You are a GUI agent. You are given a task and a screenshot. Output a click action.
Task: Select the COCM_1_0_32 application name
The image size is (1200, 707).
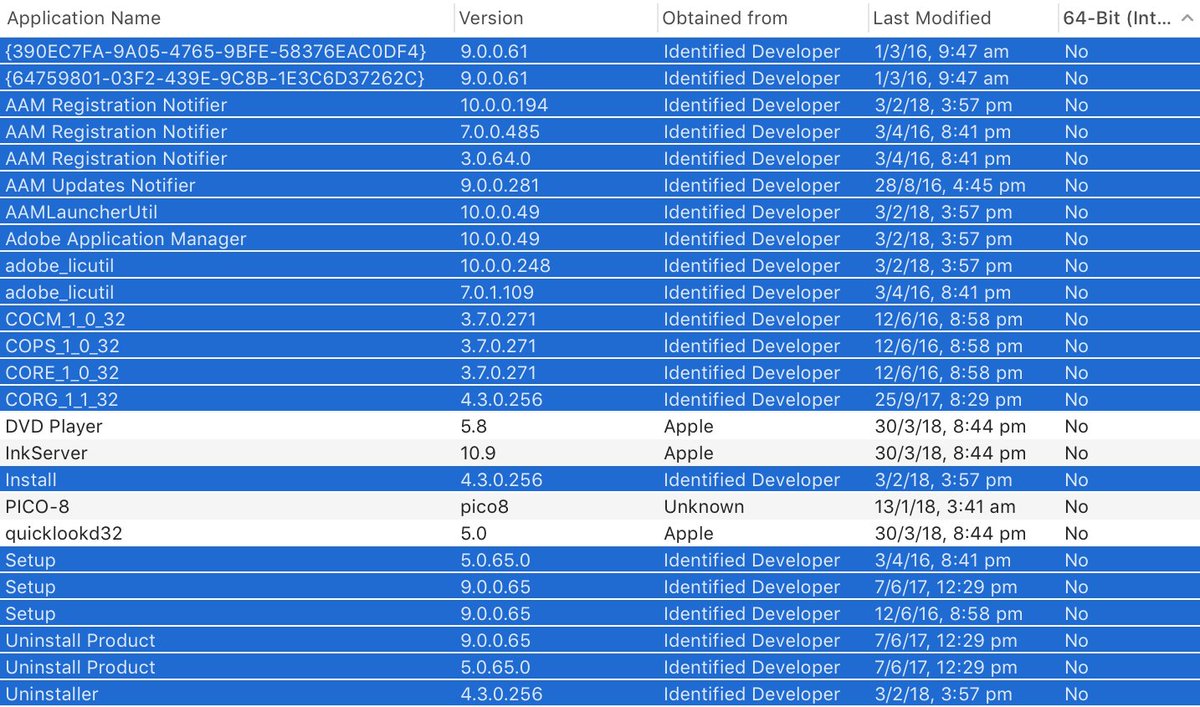tap(65, 319)
